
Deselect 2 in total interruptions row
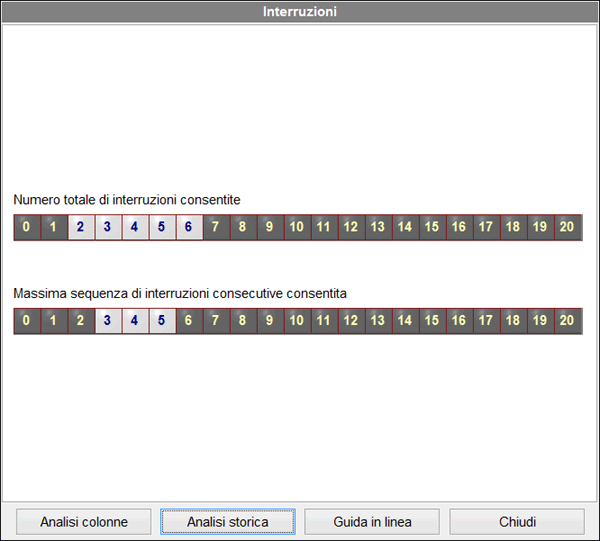[x=80, y=227]
